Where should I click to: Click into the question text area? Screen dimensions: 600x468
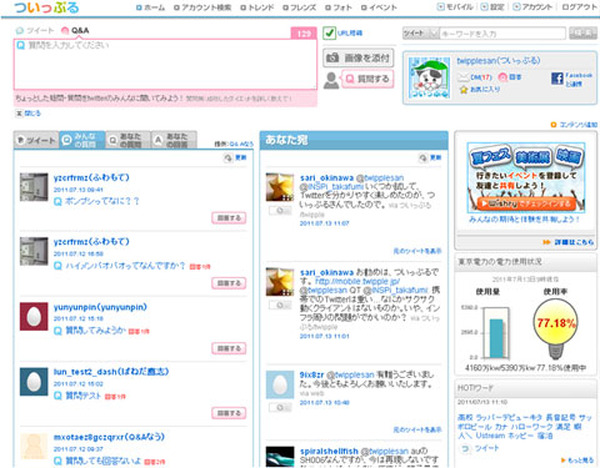pos(165,64)
